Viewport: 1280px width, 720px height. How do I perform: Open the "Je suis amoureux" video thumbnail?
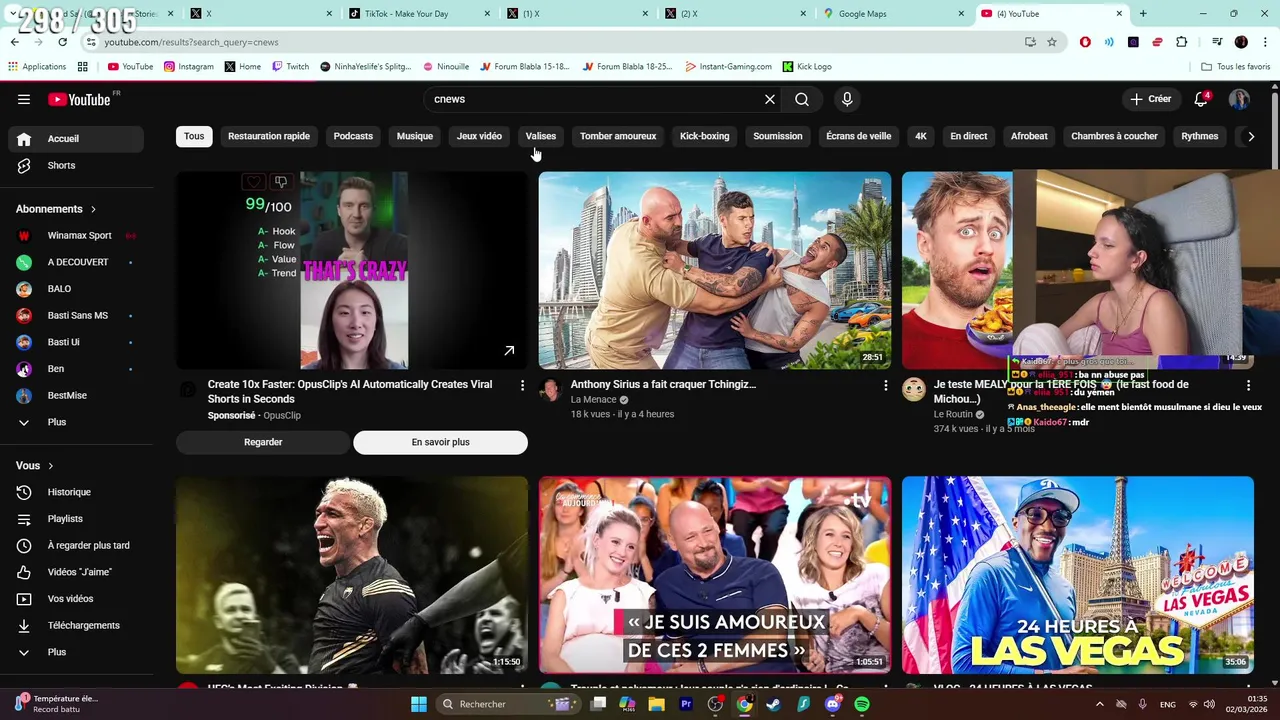point(715,575)
